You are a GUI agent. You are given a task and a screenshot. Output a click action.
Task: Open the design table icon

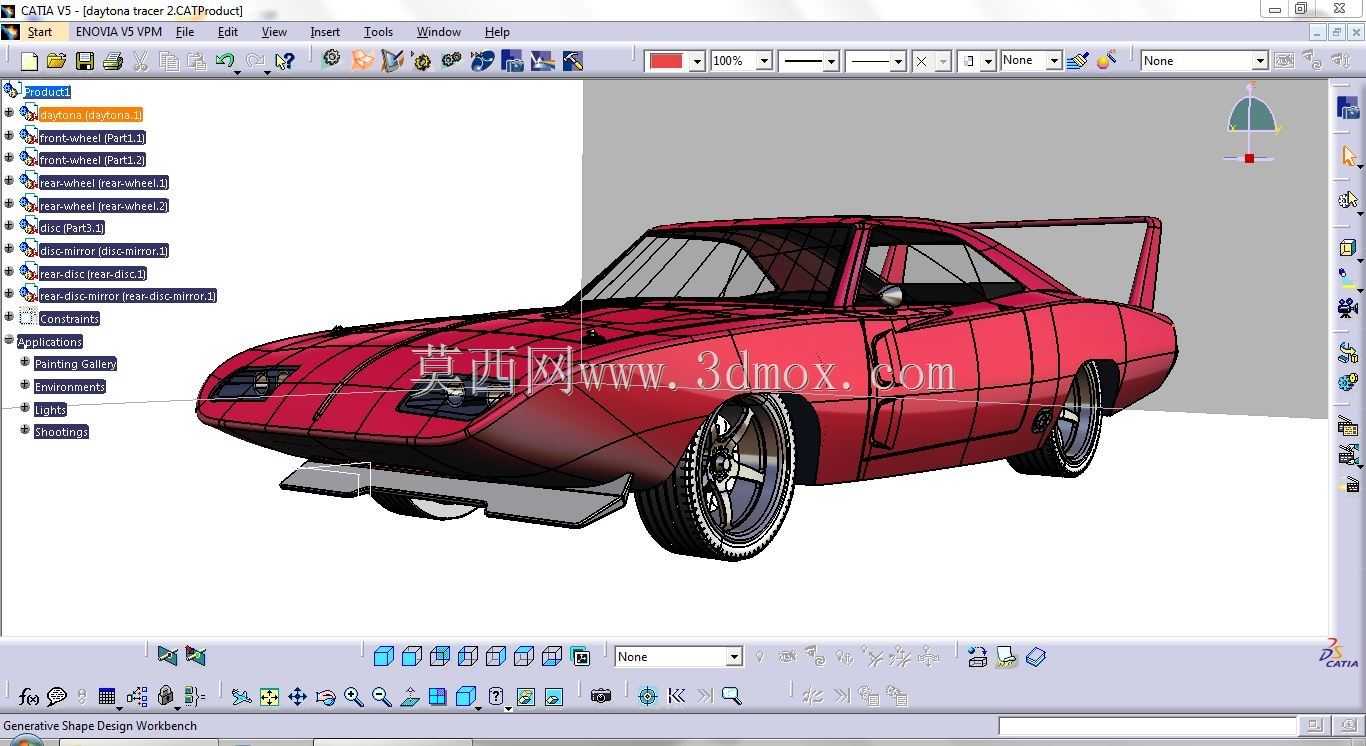point(107,696)
